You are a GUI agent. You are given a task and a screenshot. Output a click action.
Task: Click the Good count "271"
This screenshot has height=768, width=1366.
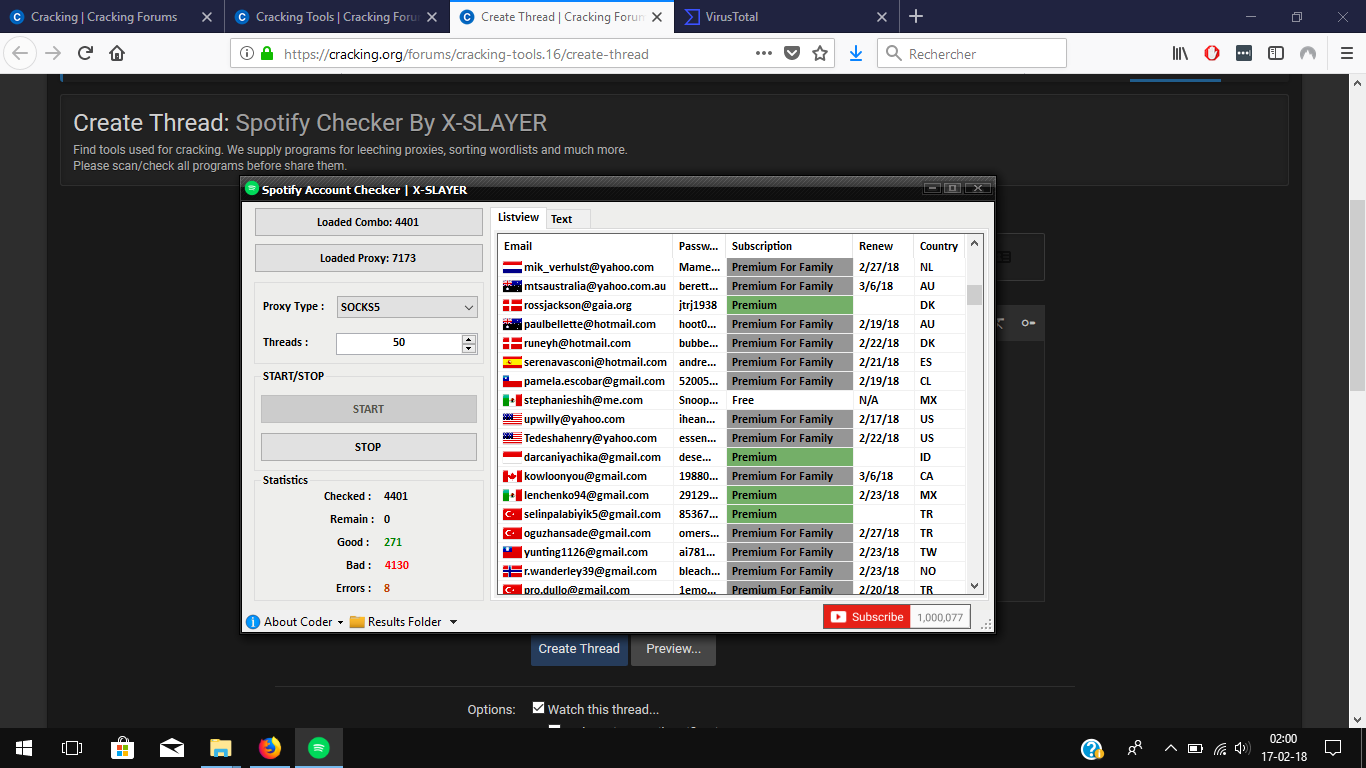pyautogui.click(x=393, y=542)
